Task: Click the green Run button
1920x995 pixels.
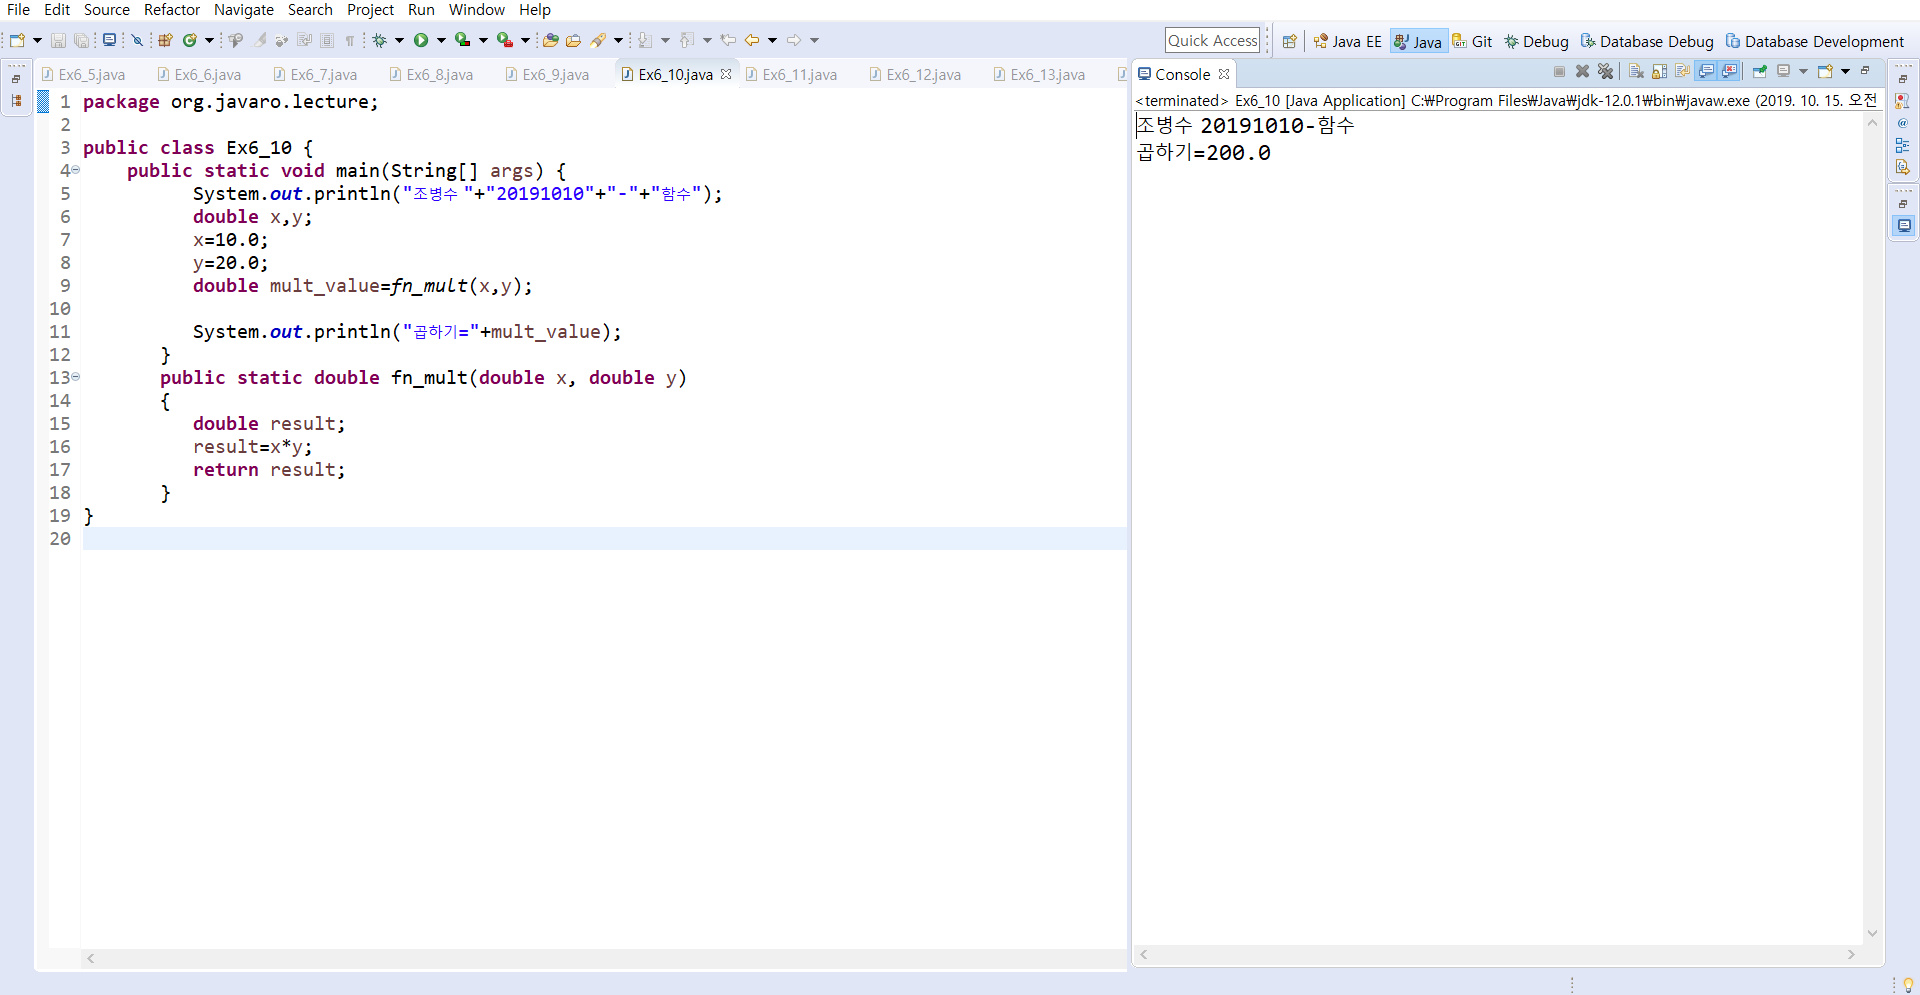Action: pos(421,40)
